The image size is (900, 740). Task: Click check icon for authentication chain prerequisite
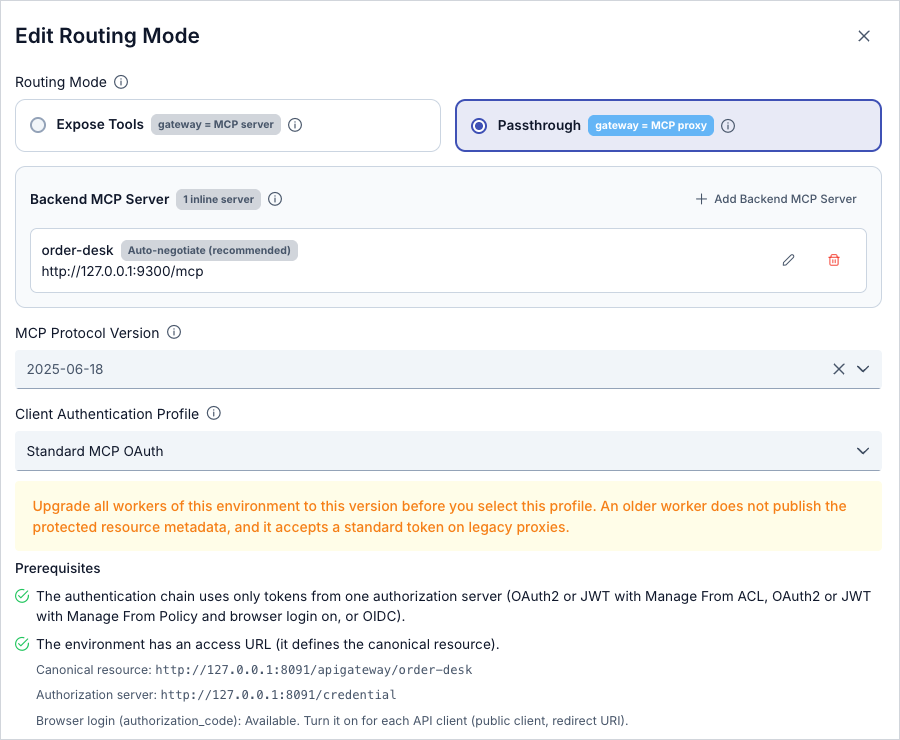22,596
